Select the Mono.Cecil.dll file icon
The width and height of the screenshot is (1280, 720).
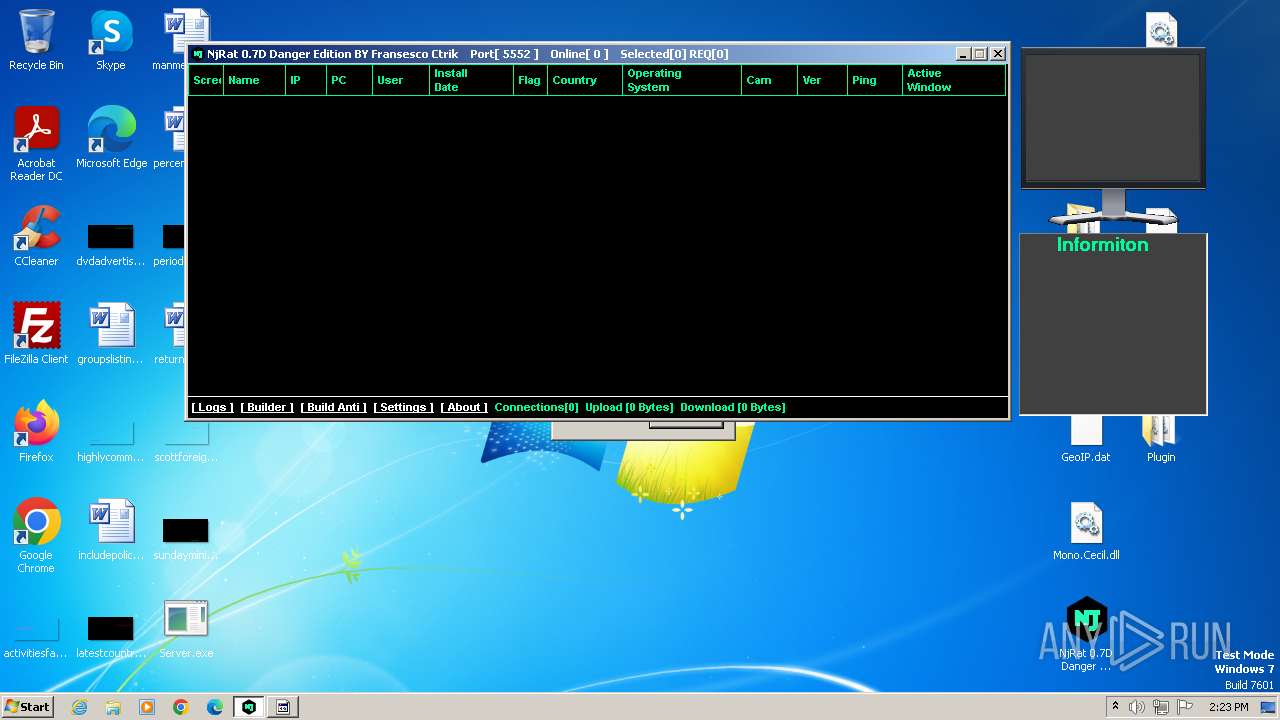pyautogui.click(x=1086, y=530)
